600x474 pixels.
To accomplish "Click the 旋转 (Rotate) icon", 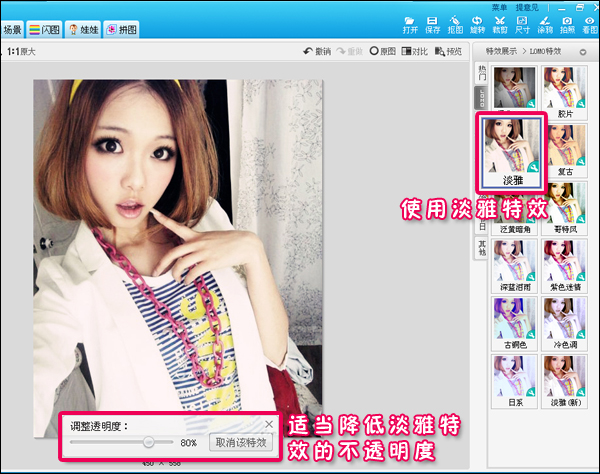I will [477, 24].
